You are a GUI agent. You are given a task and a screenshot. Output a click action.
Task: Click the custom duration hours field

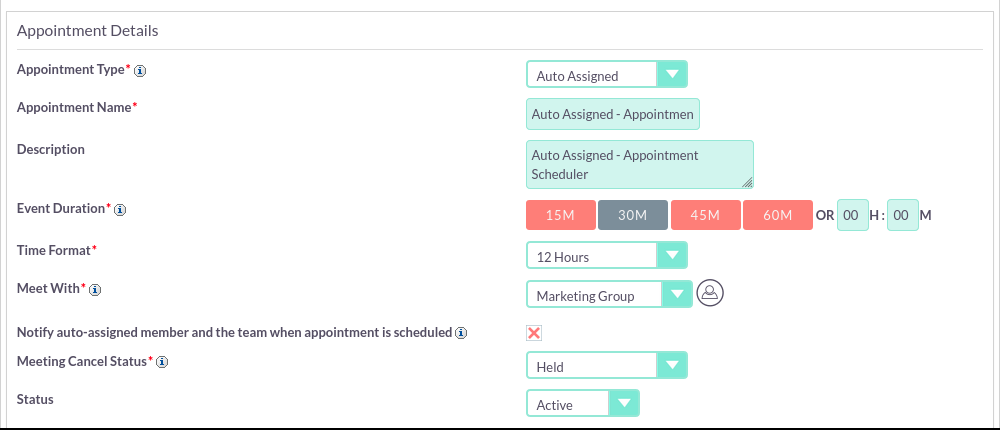[853, 215]
